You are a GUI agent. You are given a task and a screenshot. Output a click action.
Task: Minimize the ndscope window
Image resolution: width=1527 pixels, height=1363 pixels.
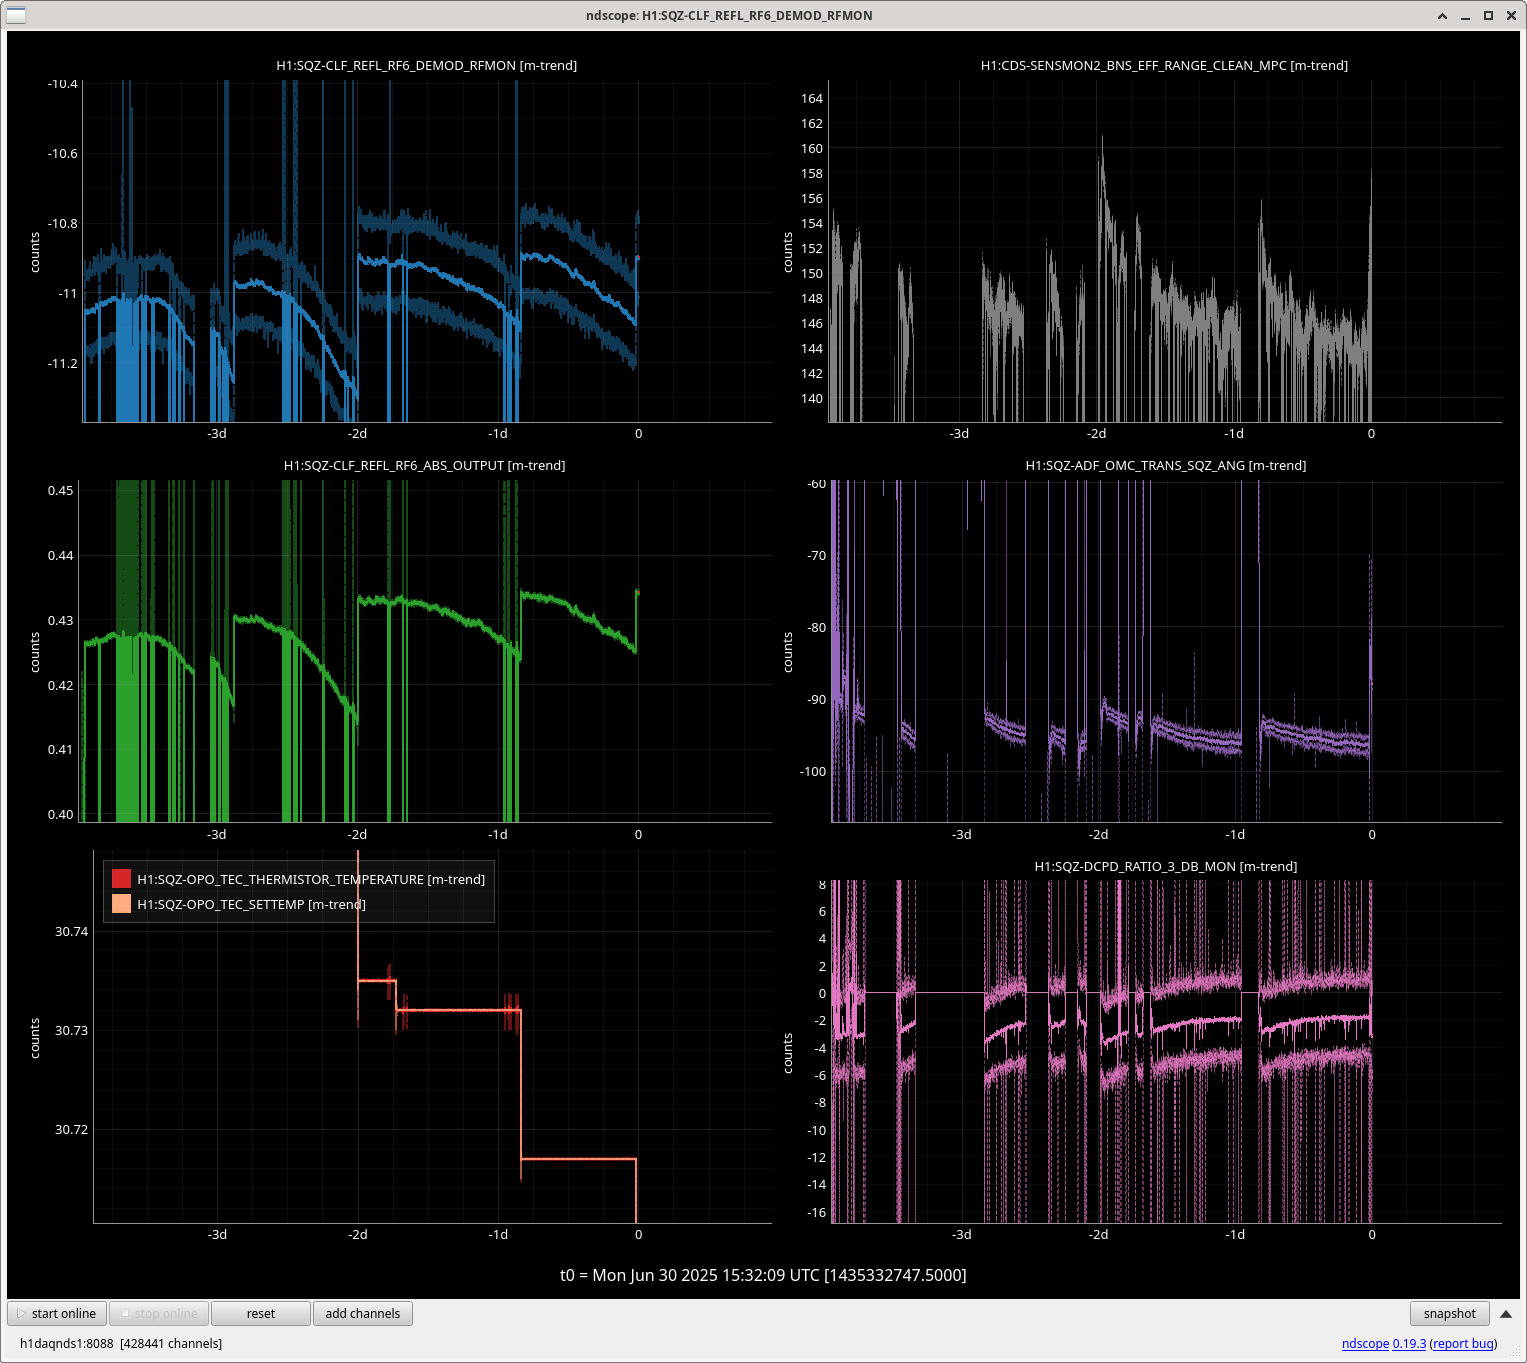coord(1466,16)
